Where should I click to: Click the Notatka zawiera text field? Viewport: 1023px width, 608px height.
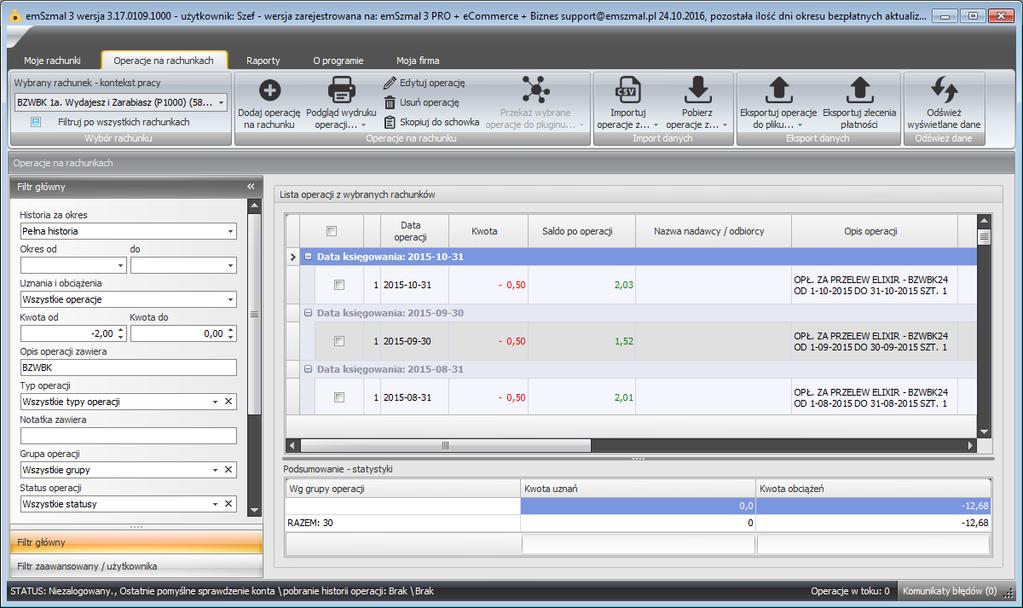[129, 436]
